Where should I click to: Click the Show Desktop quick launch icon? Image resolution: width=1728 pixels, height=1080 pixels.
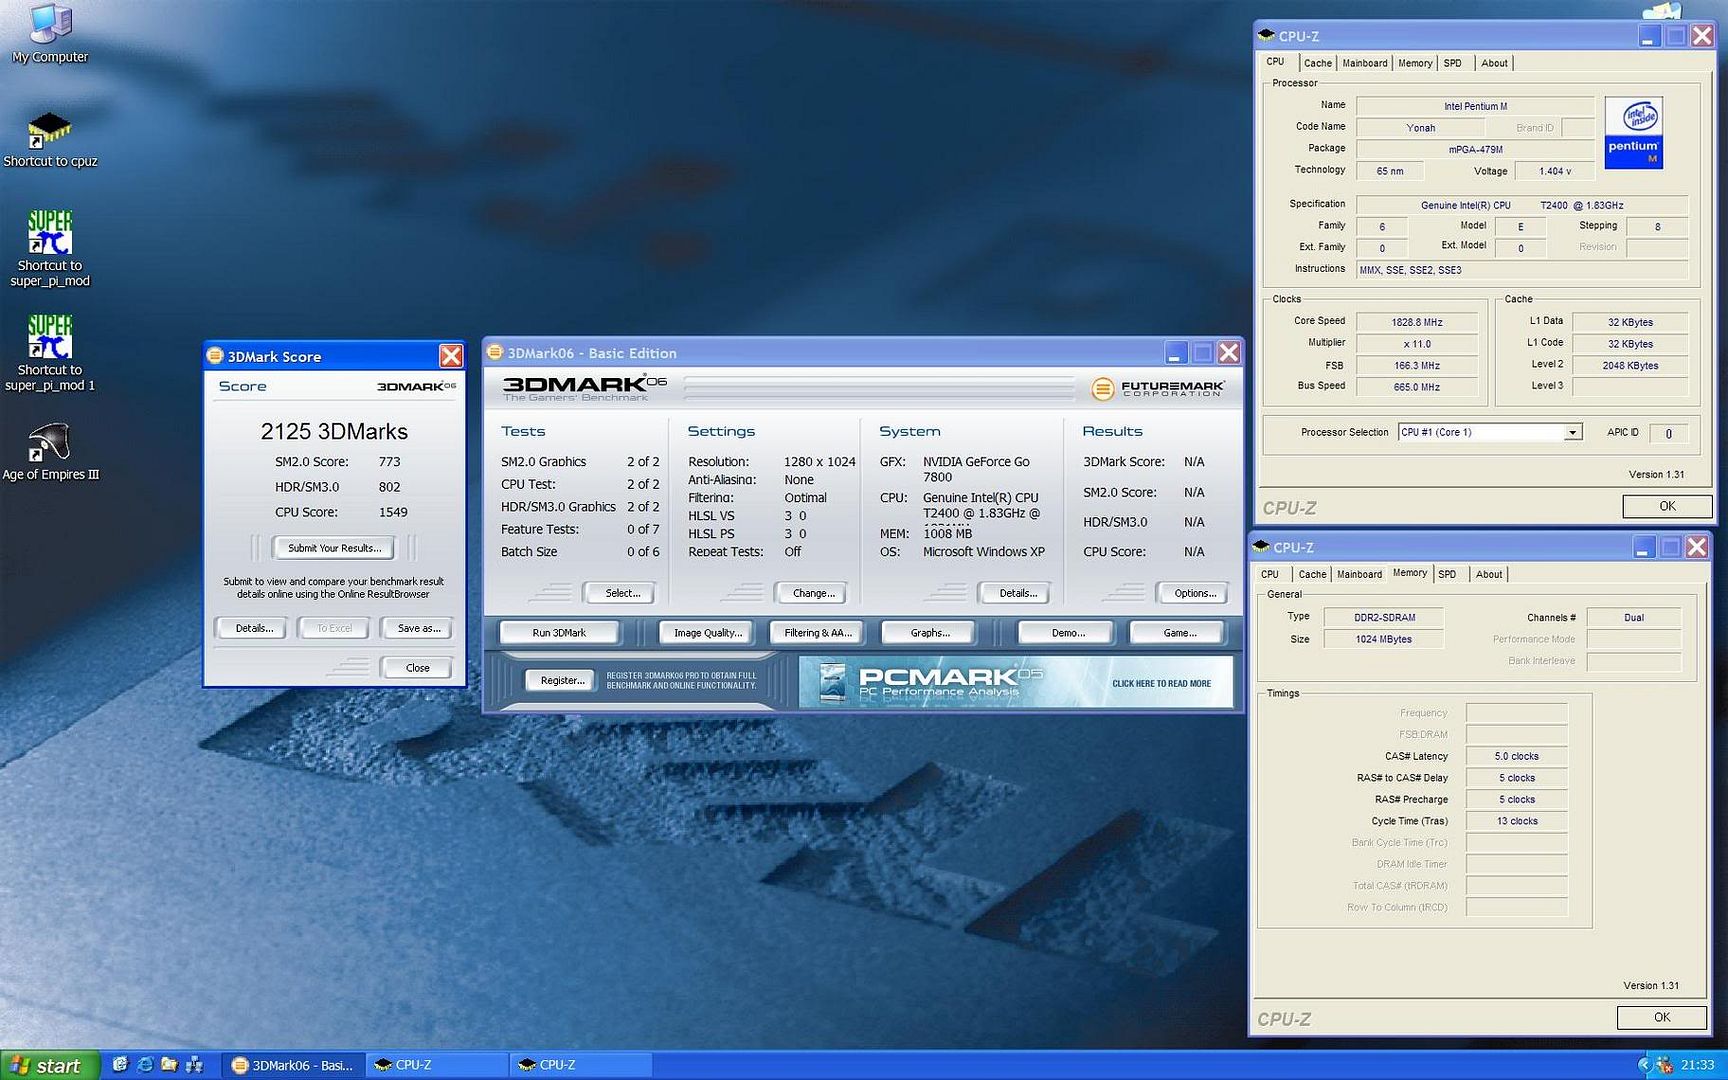(x=120, y=1065)
